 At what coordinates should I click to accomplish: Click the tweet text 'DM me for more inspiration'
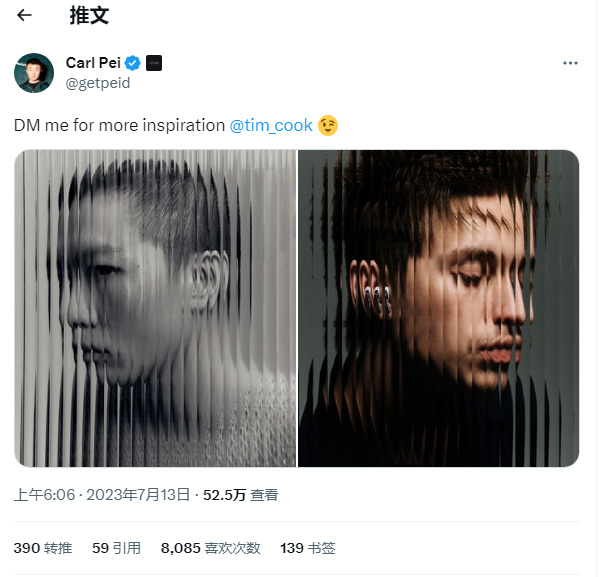pyautogui.click(x=119, y=126)
